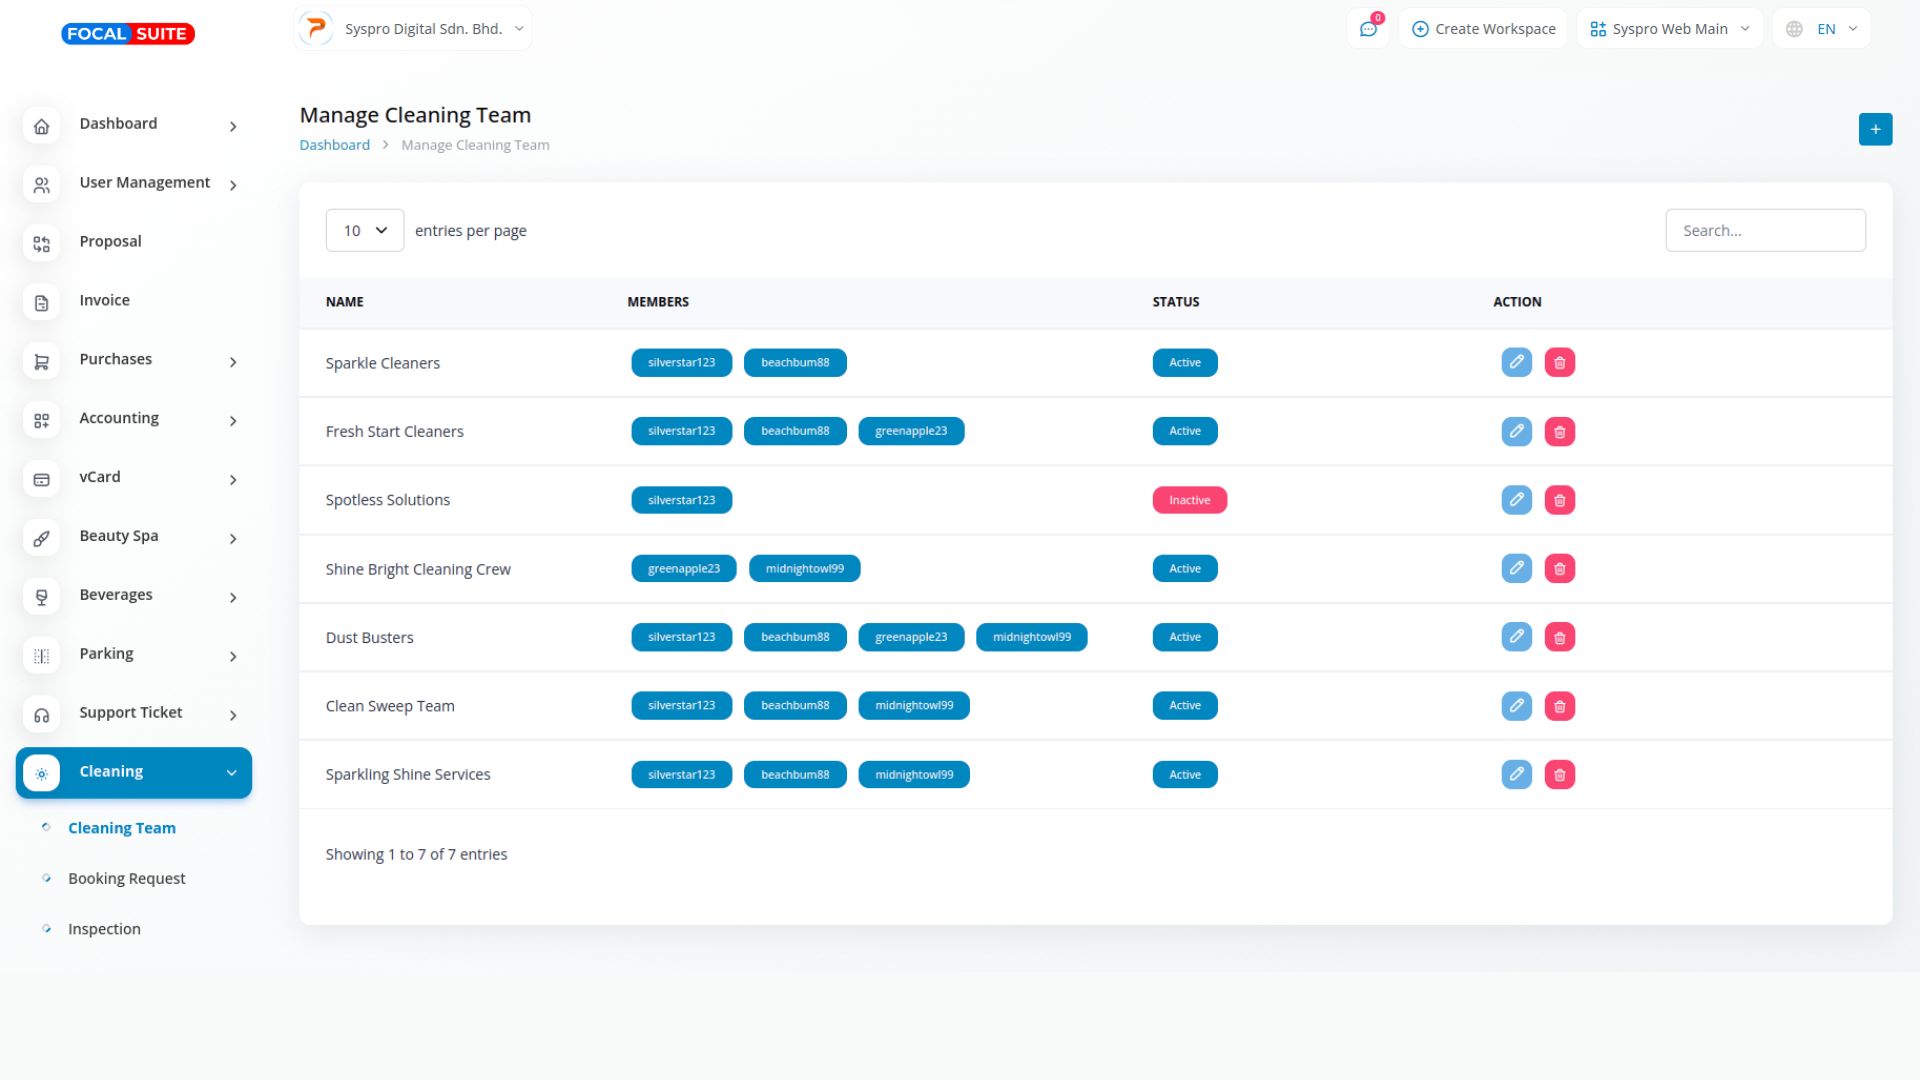Go to the Inspection submenu item

click(104, 929)
